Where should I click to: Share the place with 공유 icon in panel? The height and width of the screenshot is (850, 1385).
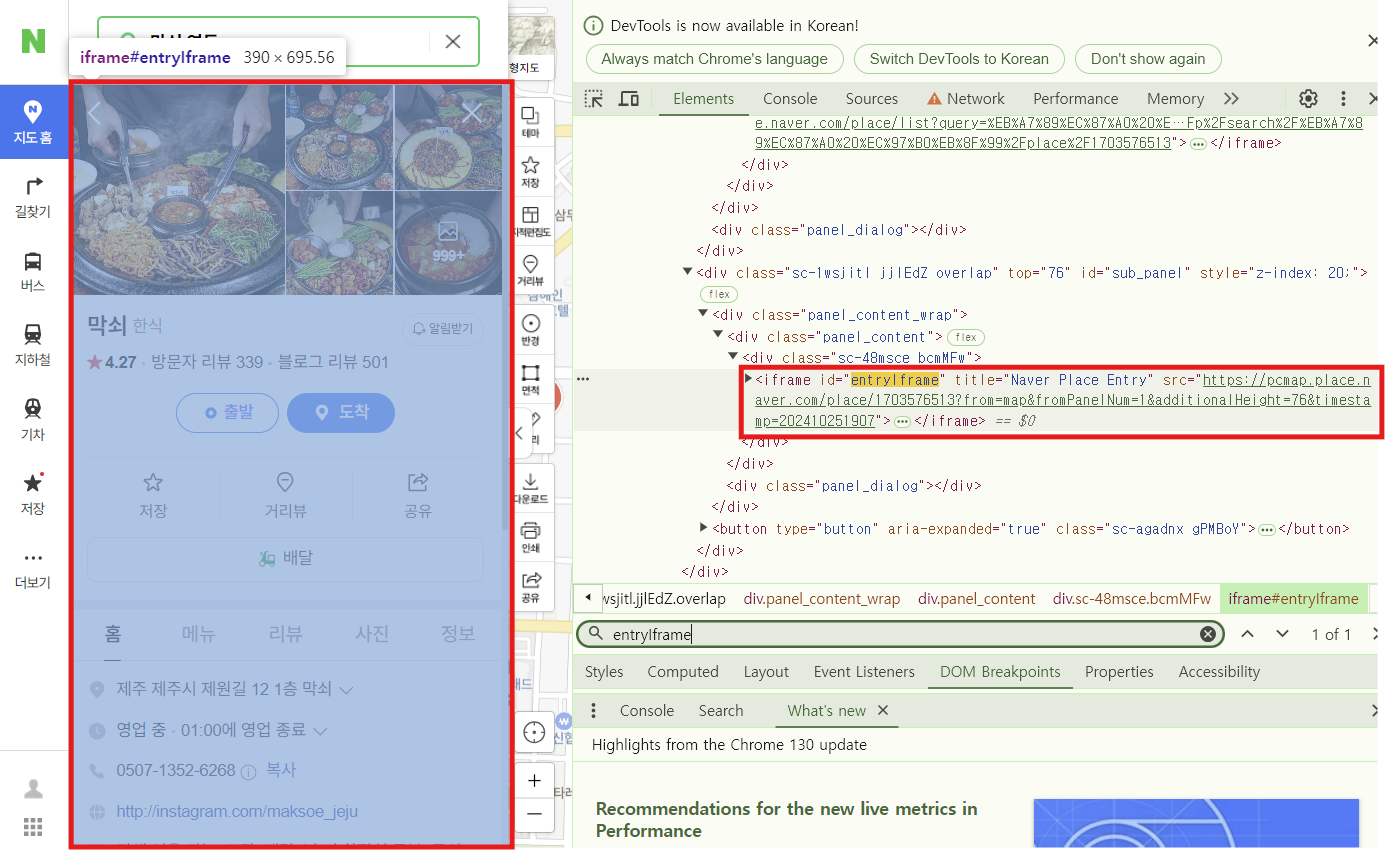point(418,495)
